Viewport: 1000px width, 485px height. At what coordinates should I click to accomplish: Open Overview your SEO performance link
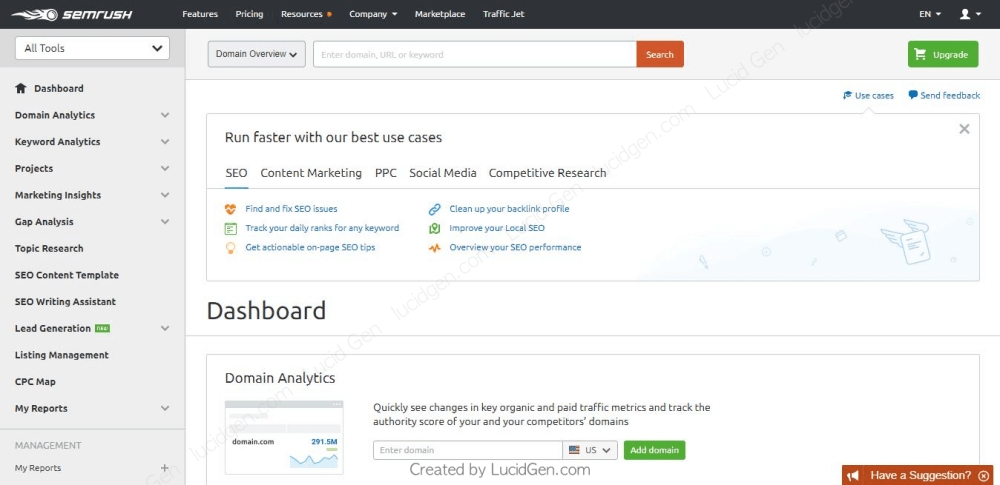pos(515,247)
